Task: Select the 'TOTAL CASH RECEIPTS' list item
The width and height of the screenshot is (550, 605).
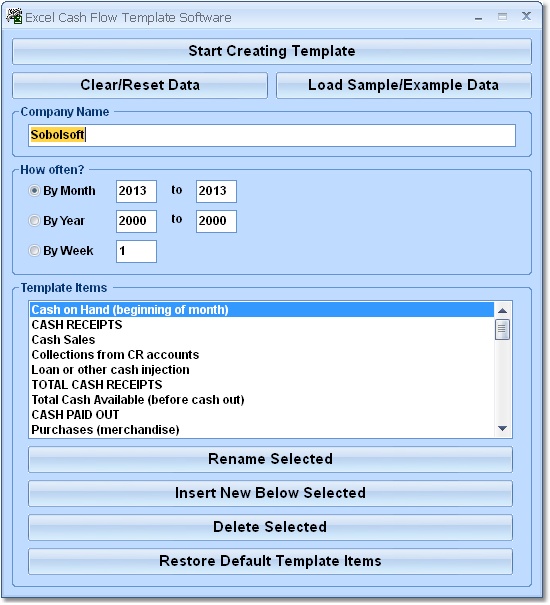Action: [262, 385]
